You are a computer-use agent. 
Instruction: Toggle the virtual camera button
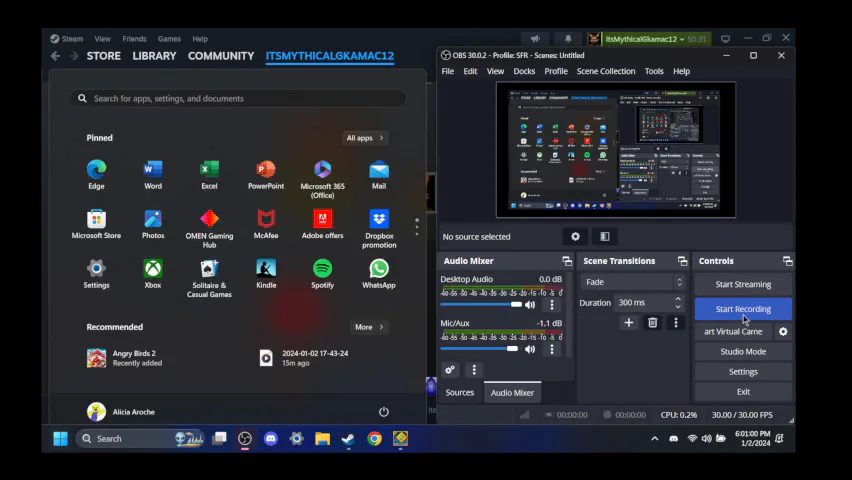coord(734,332)
